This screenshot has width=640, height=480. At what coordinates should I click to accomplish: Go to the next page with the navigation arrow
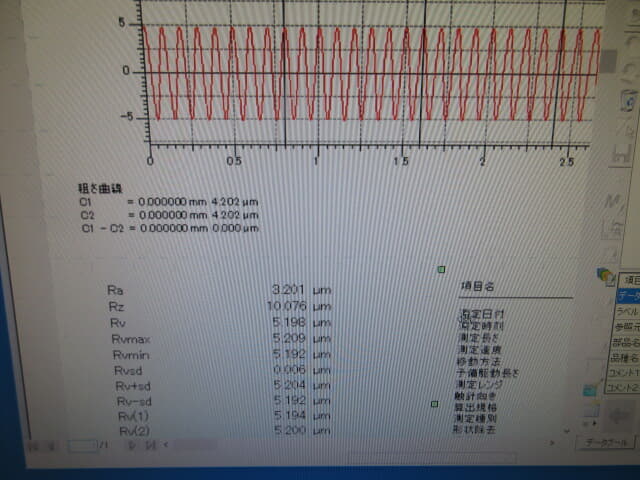coord(131,445)
